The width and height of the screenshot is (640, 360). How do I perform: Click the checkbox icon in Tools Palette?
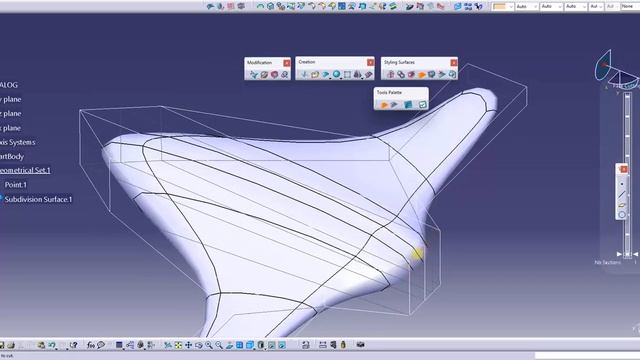(x=422, y=105)
